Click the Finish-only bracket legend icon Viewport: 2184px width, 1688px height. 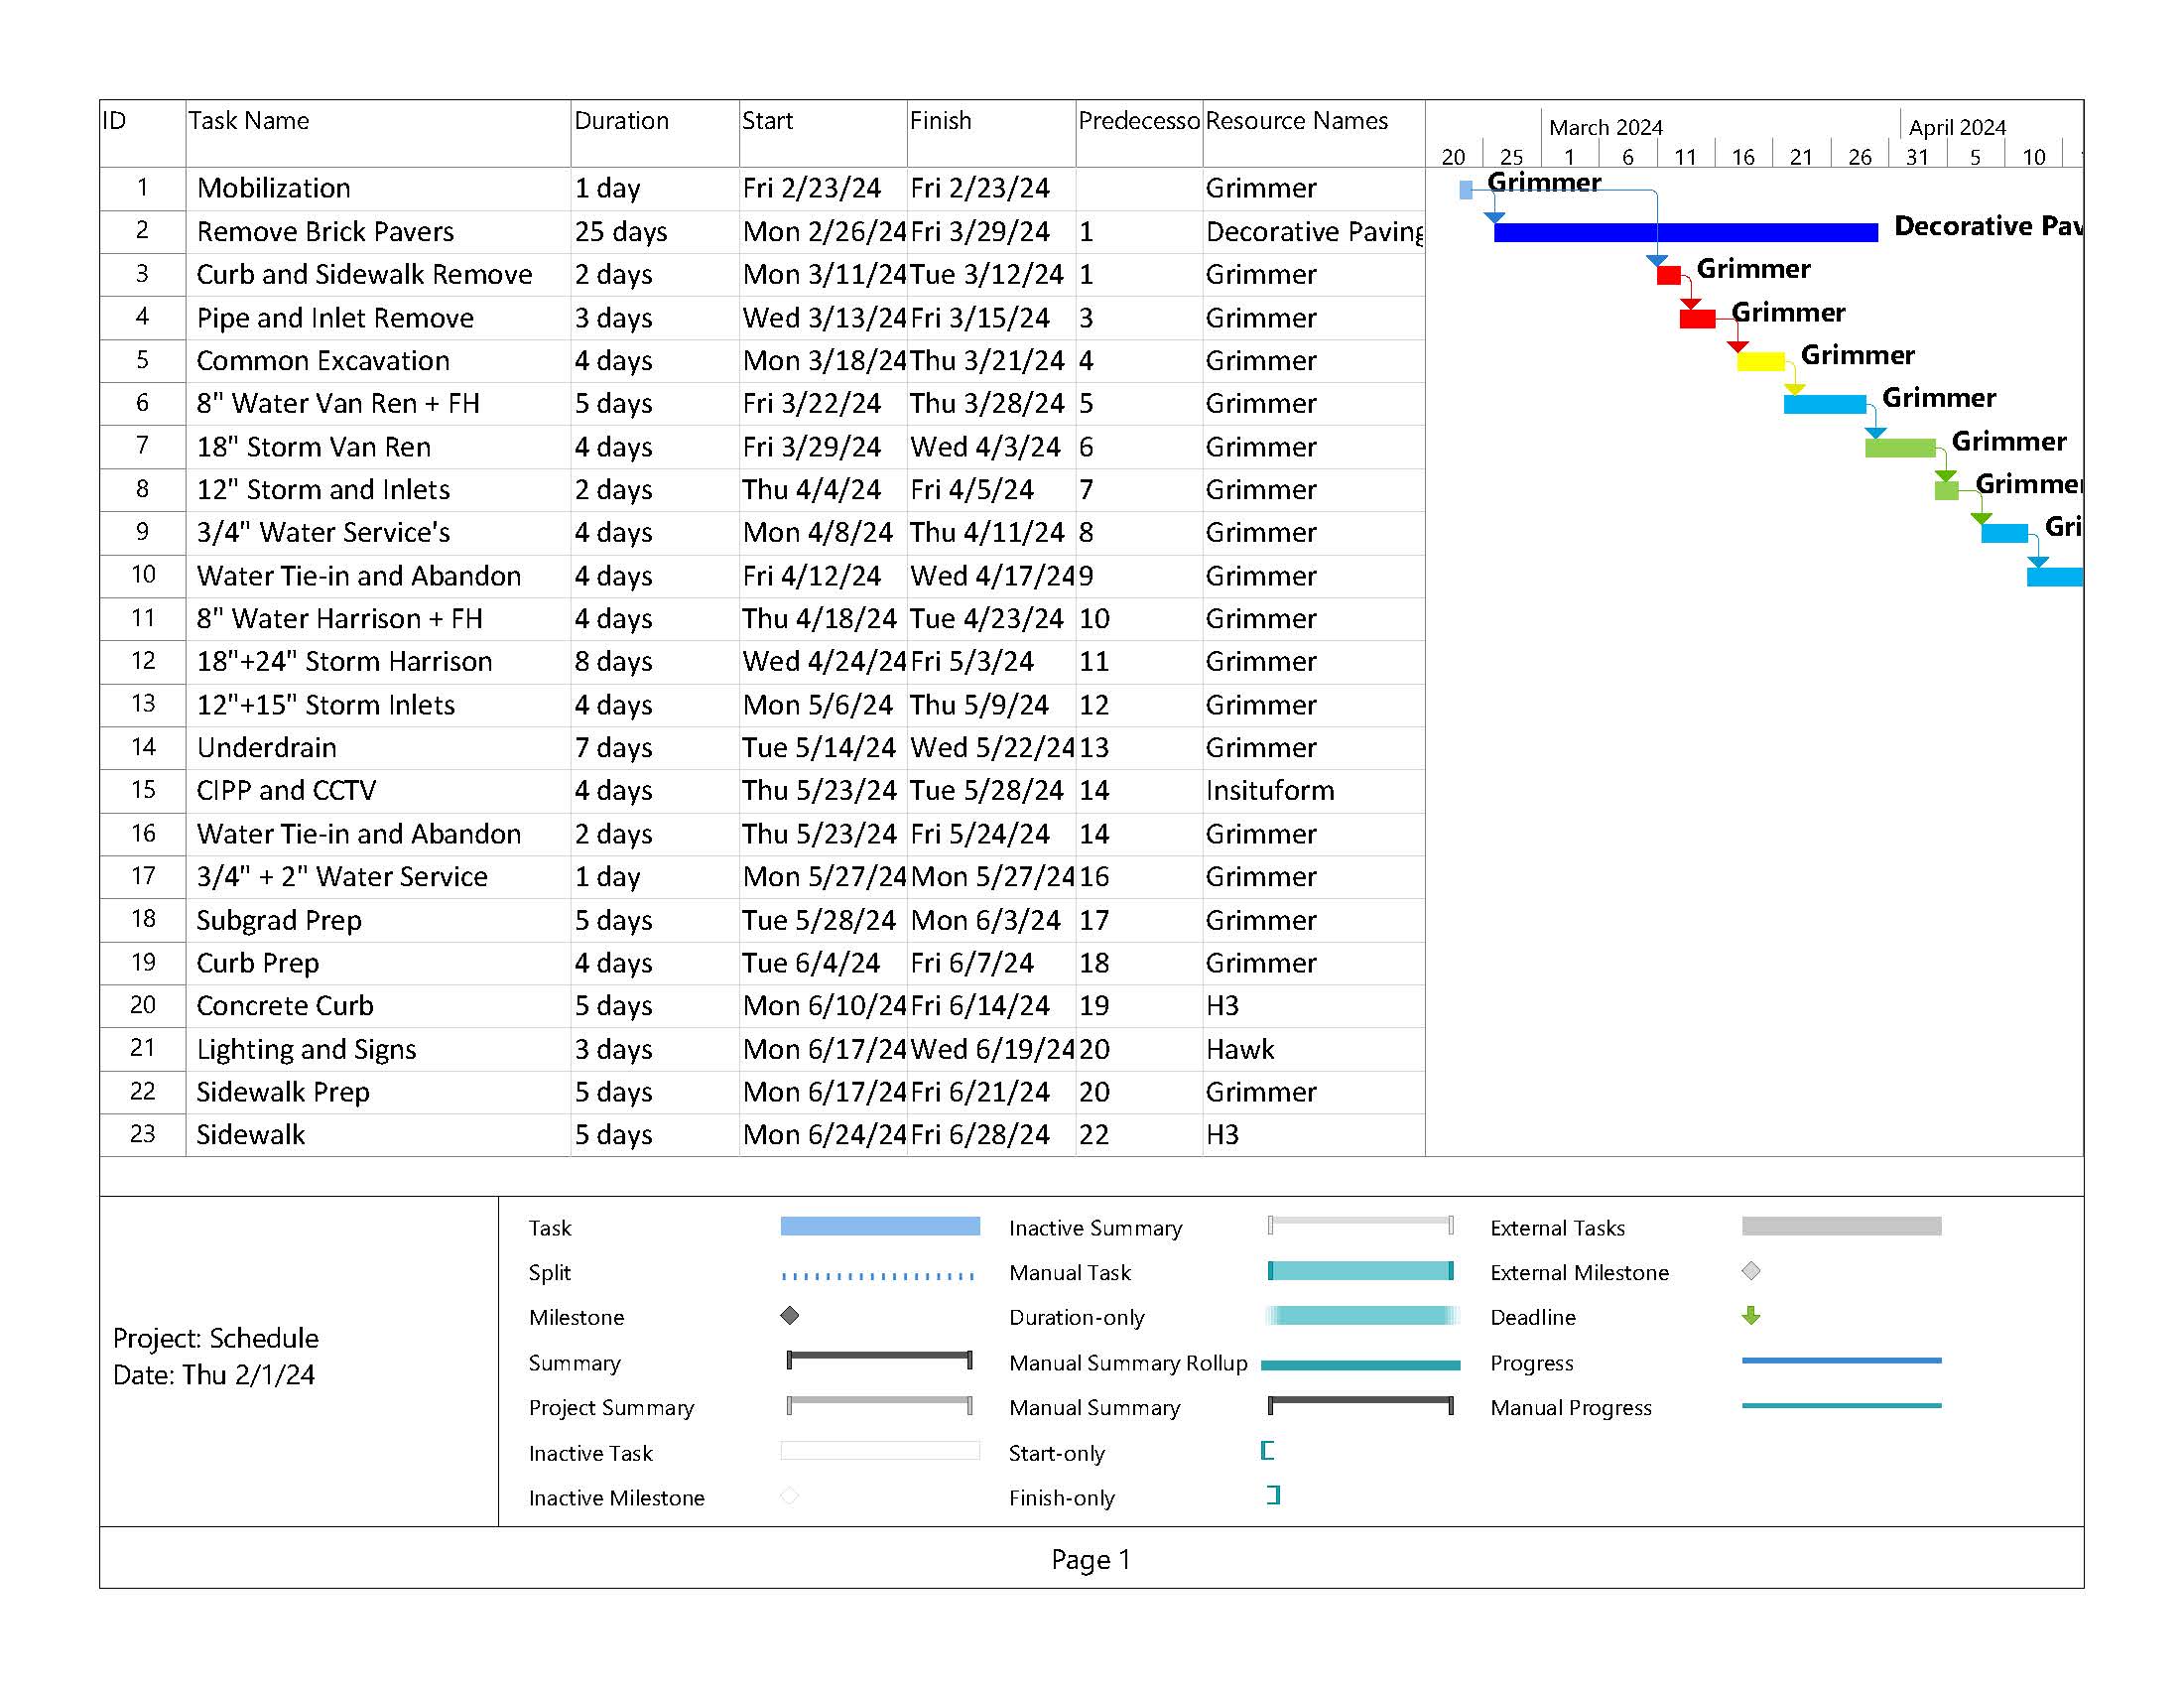tap(1273, 1495)
